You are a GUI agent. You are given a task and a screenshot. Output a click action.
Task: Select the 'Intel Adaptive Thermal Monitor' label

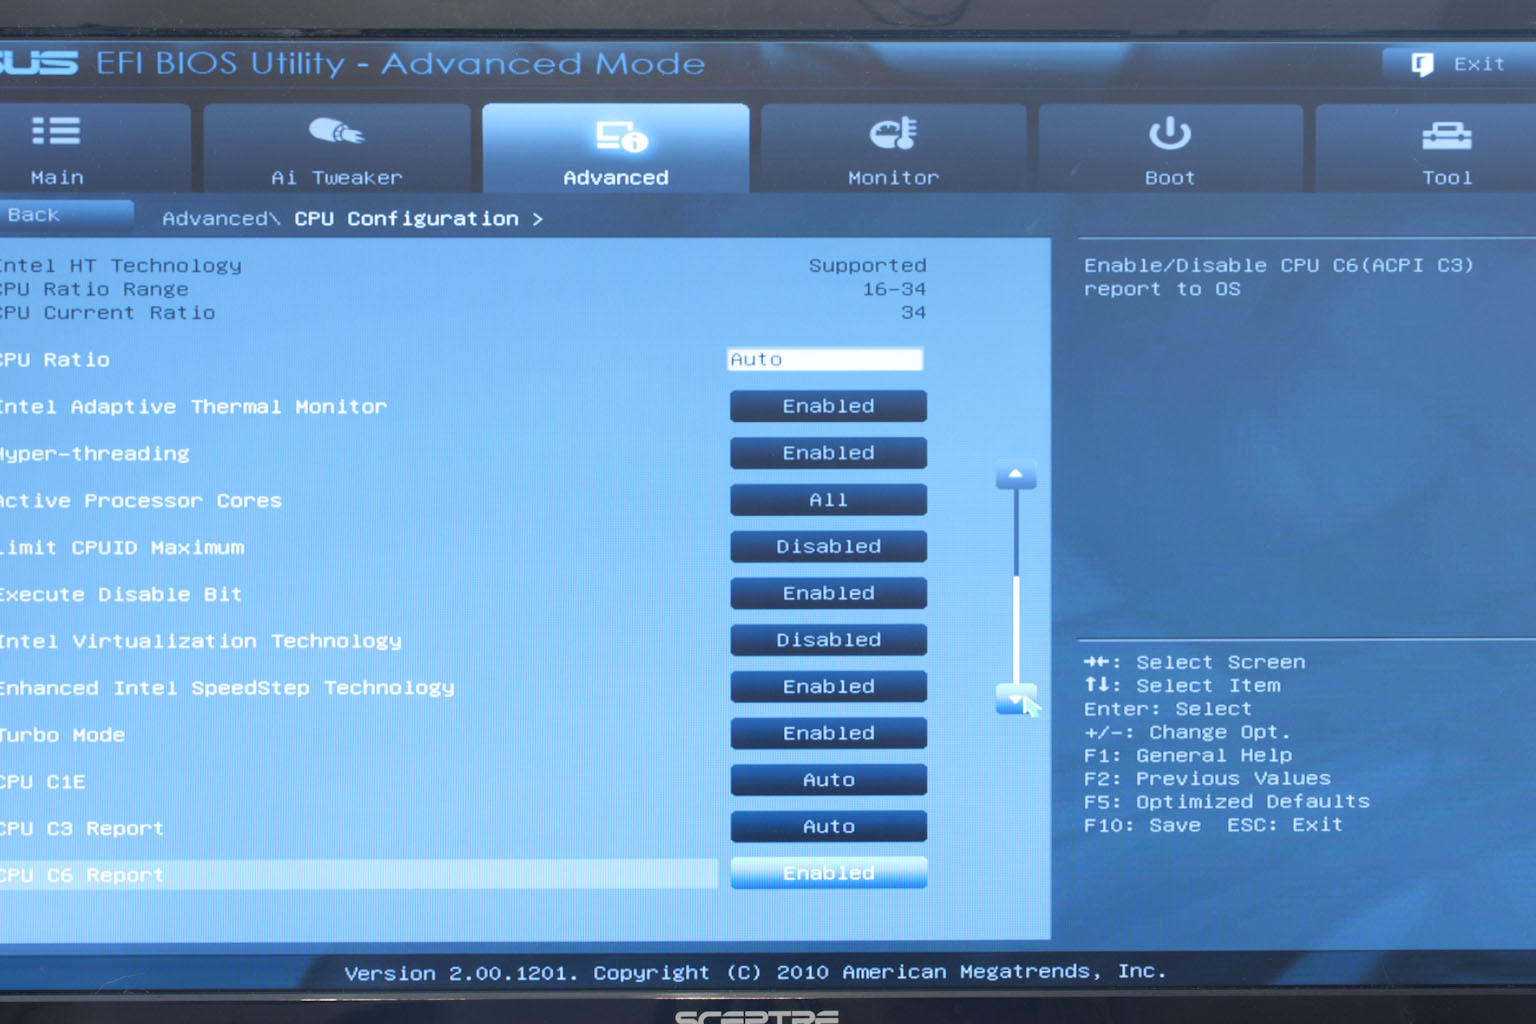point(193,407)
